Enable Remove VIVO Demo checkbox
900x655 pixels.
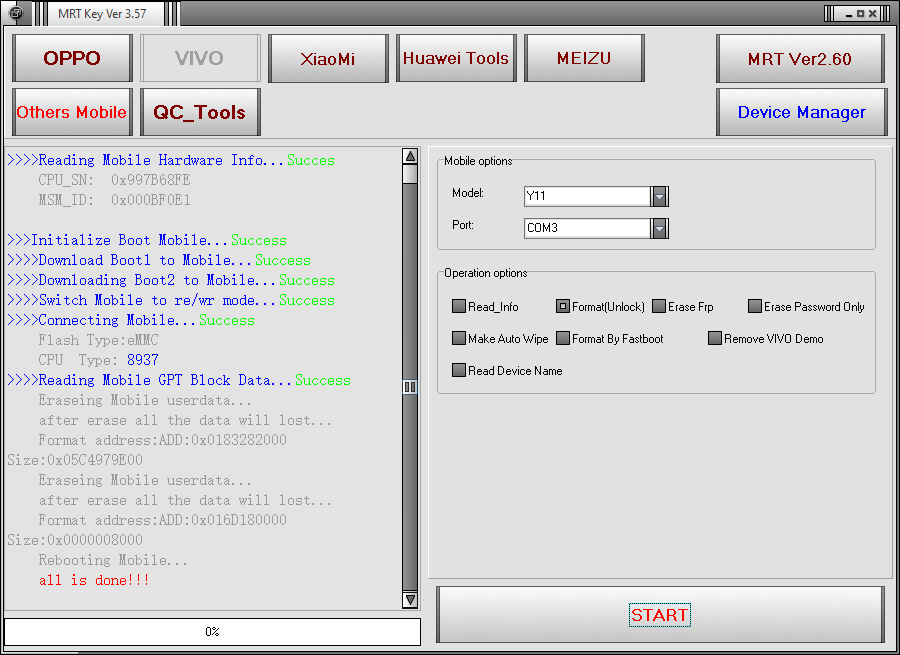[x=715, y=338]
